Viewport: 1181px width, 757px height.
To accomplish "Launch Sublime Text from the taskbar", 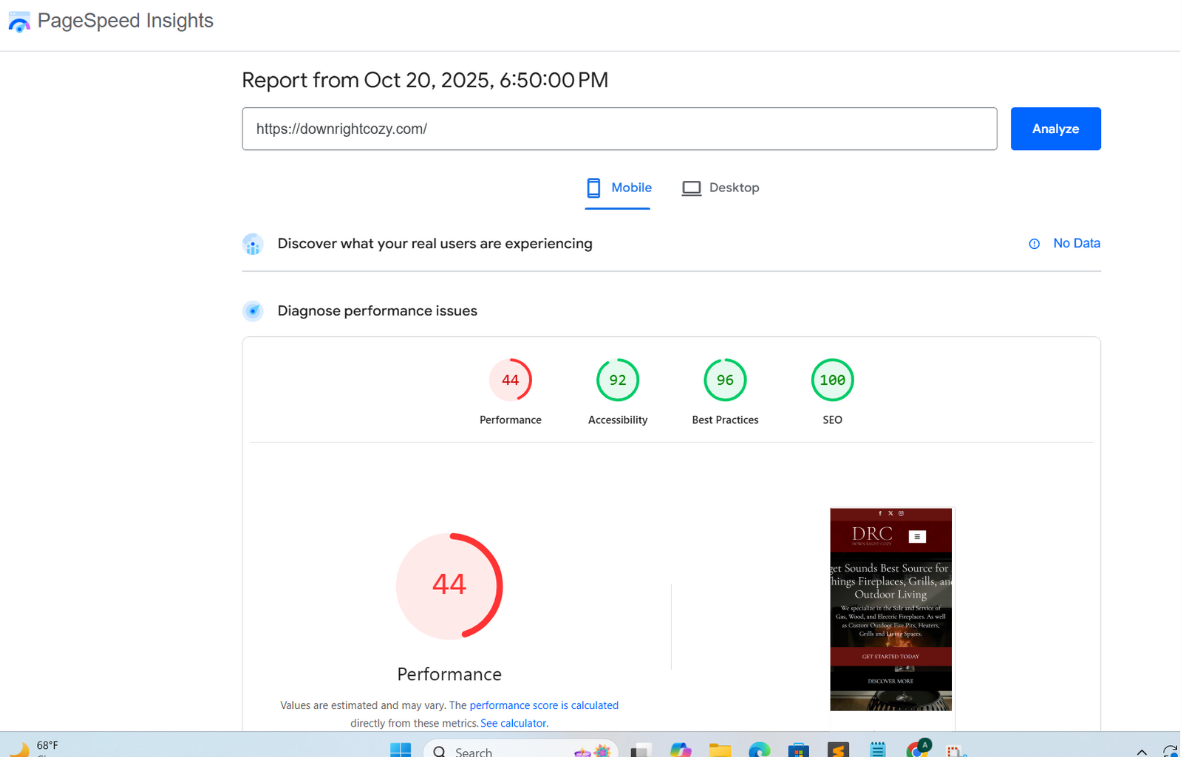I will click(x=838, y=750).
